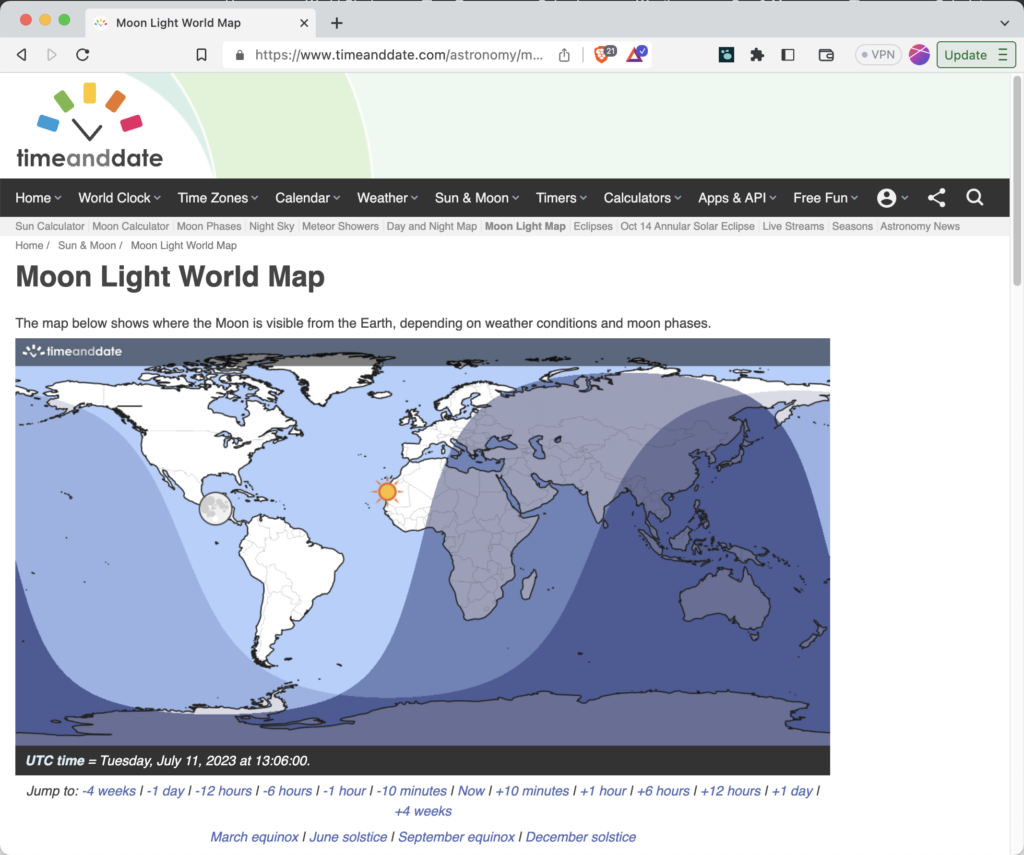
Task: Toggle the VPN button
Action: [878, 55]
